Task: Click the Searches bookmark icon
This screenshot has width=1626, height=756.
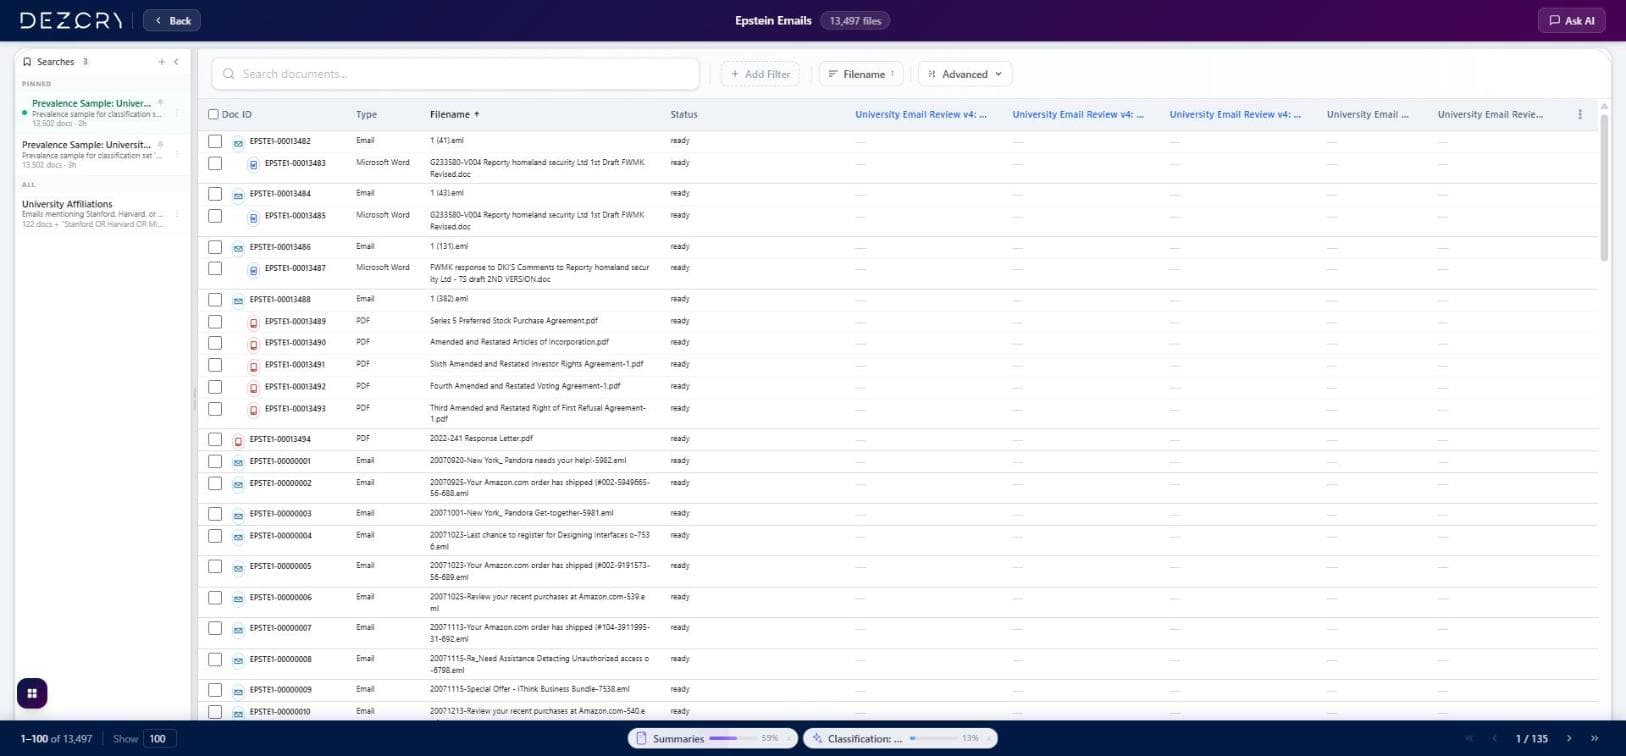Action: point(27,62)
